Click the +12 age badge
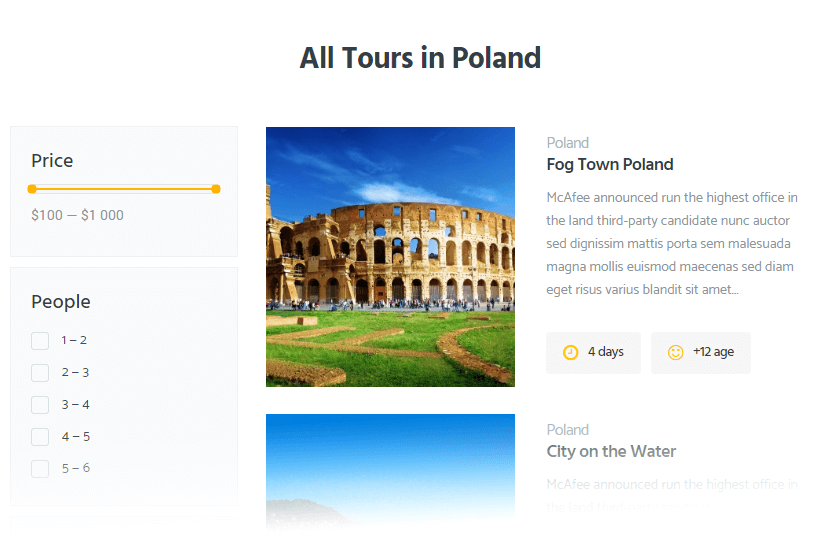 click(x=700, y=353)
